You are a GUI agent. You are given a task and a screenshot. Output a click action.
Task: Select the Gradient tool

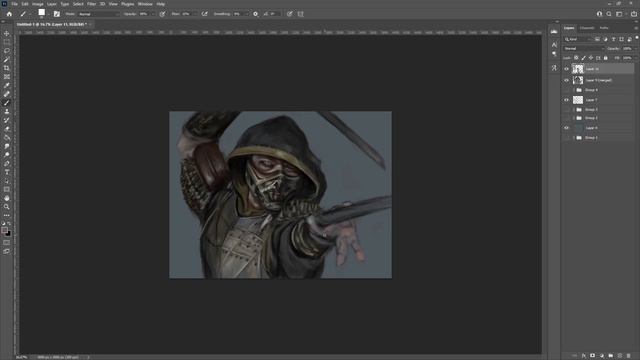pyautogui.click(x=7, y=138)
